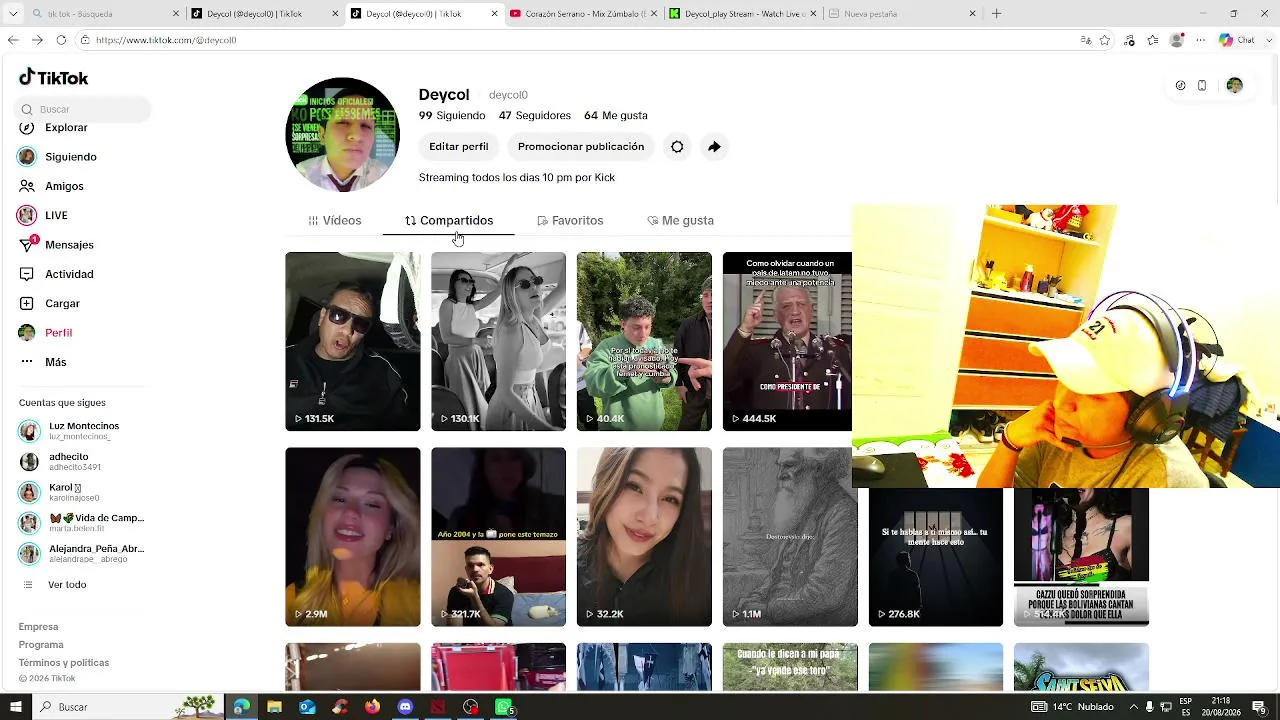
Task: Open the video thumbnail with 40.4K views
Action: pyautogui.click(x=644, y=342)
